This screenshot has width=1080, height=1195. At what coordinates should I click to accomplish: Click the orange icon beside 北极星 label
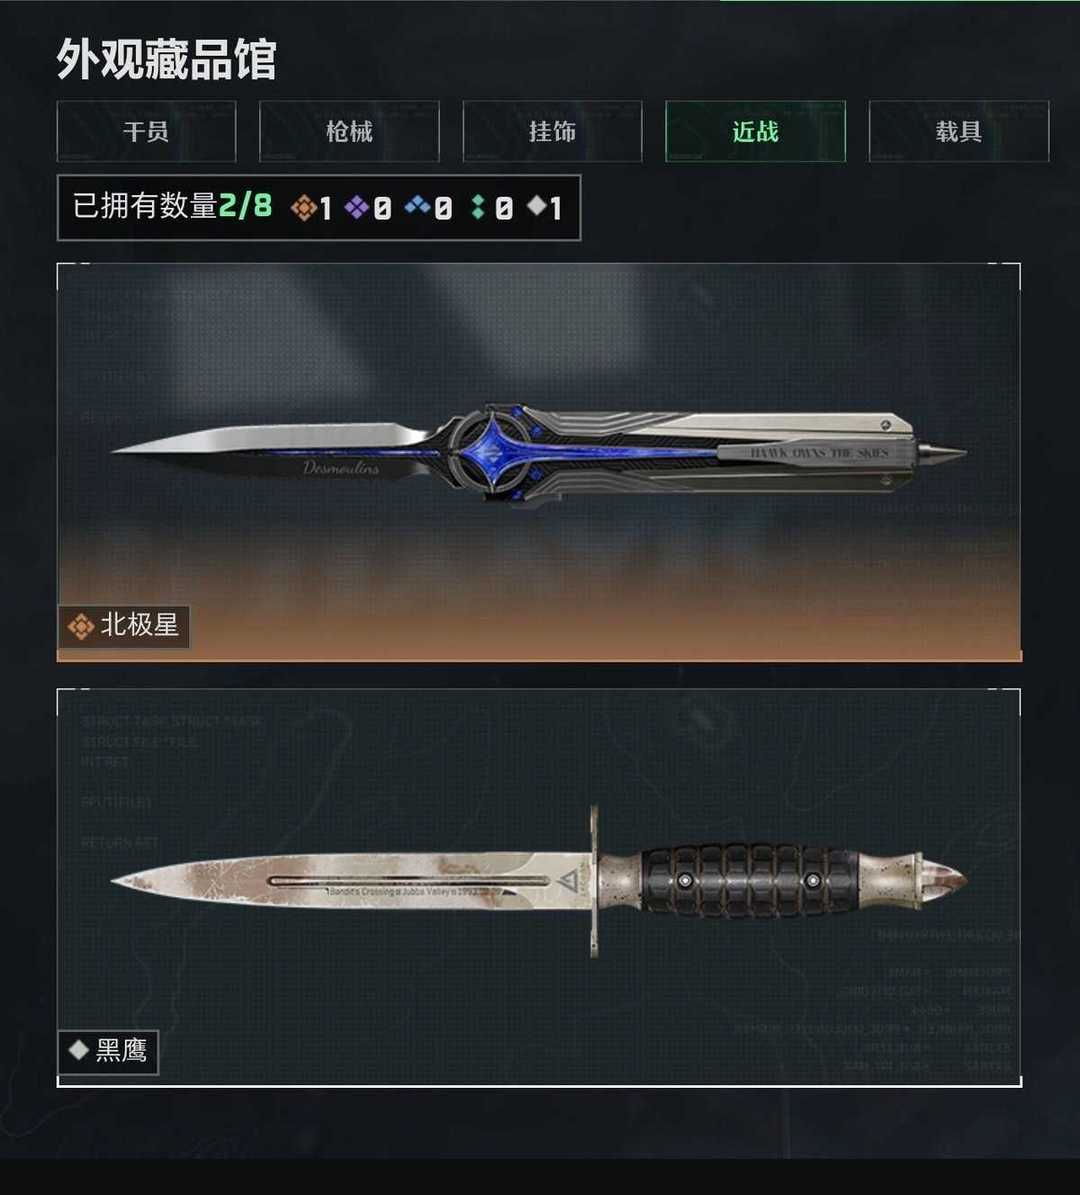click(x=81, y=626)
